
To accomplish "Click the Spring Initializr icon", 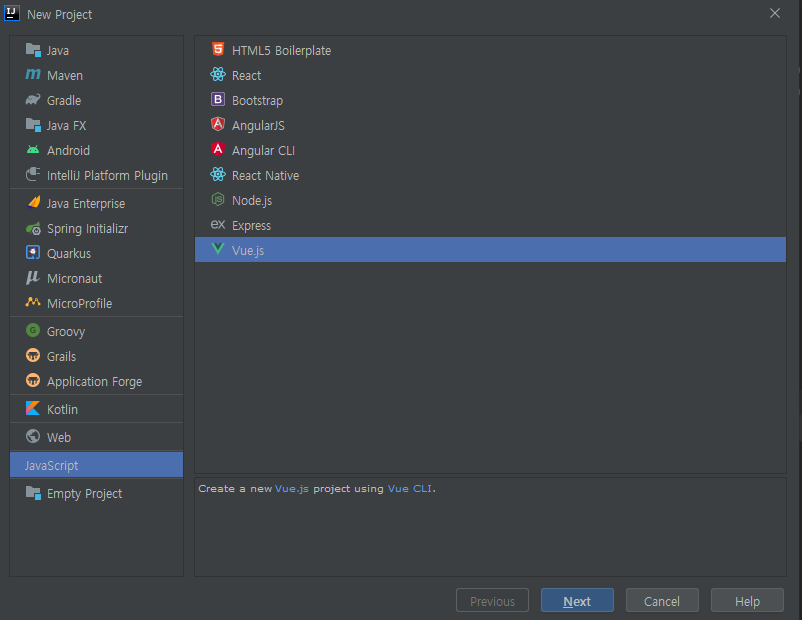I will [x=33, y=228].
